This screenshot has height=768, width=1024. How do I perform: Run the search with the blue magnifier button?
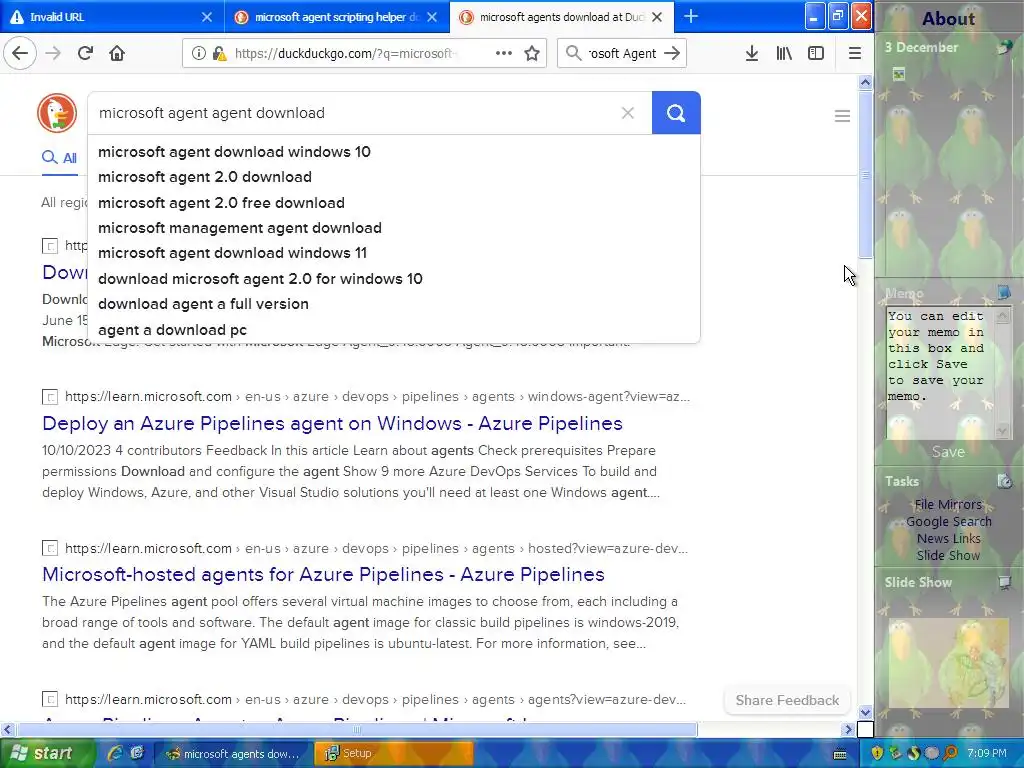click(676, 113)
